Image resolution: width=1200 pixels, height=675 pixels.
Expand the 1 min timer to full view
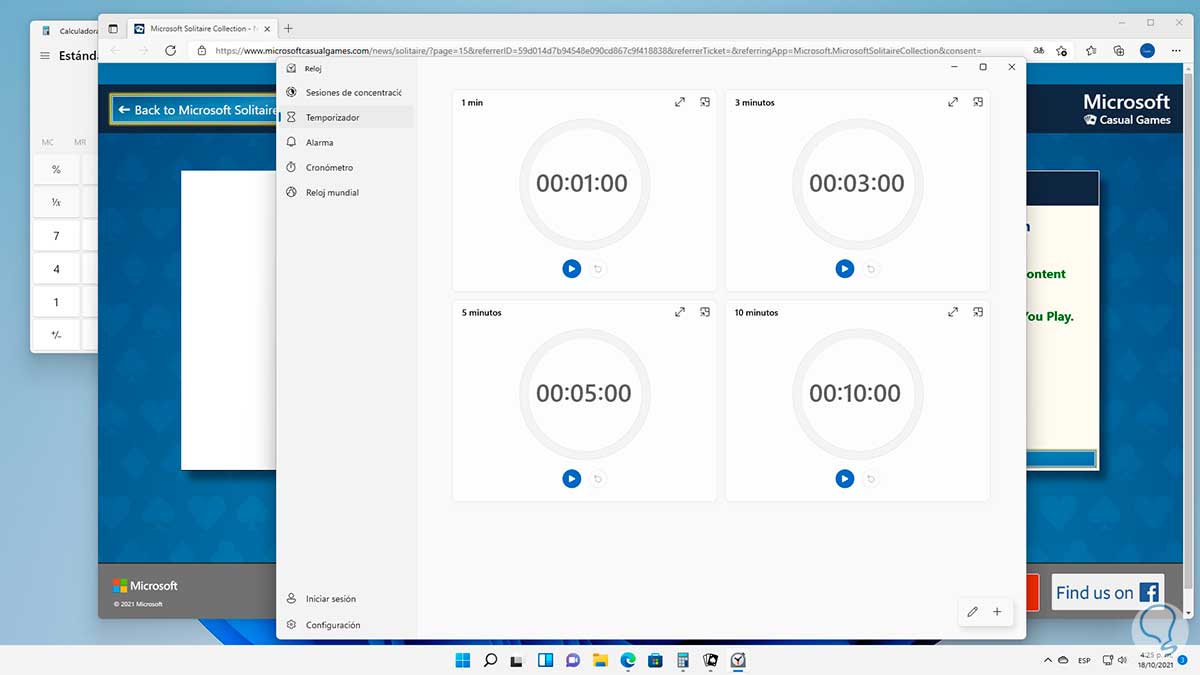(680, 102)
